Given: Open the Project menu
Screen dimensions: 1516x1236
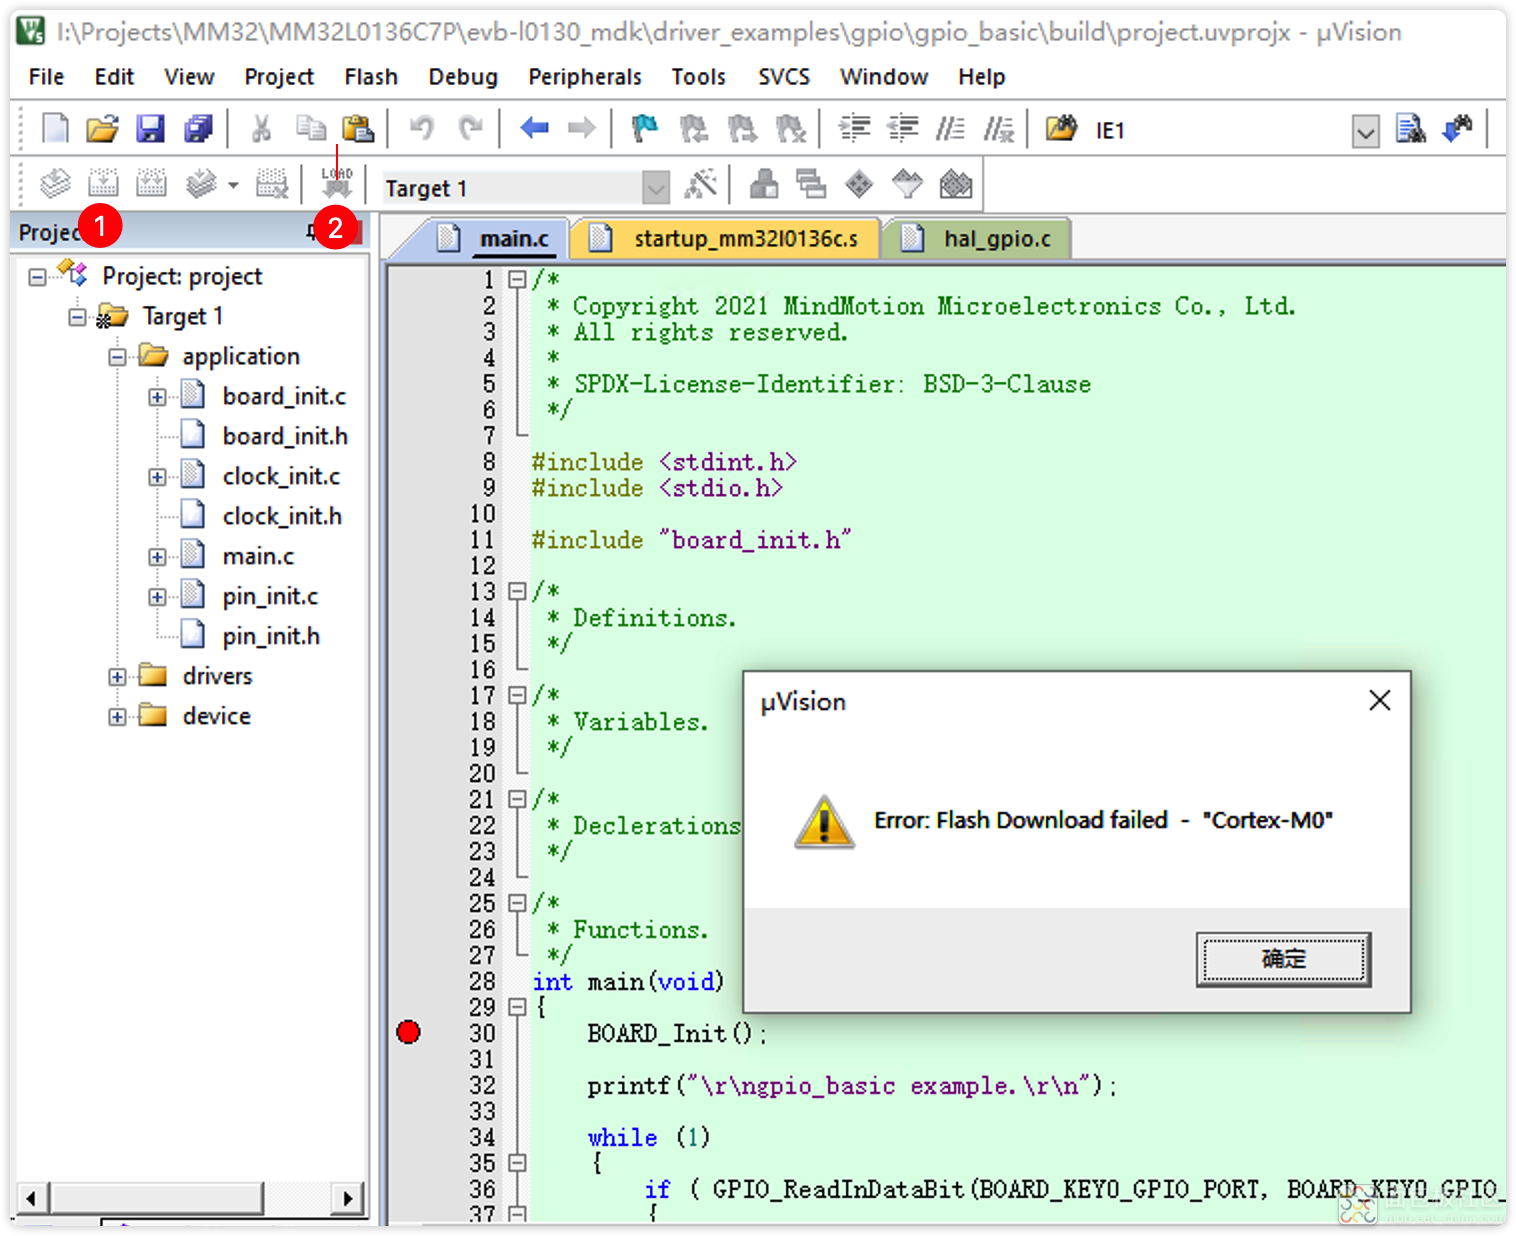Looking at the screenshot, I should point(279,77).
